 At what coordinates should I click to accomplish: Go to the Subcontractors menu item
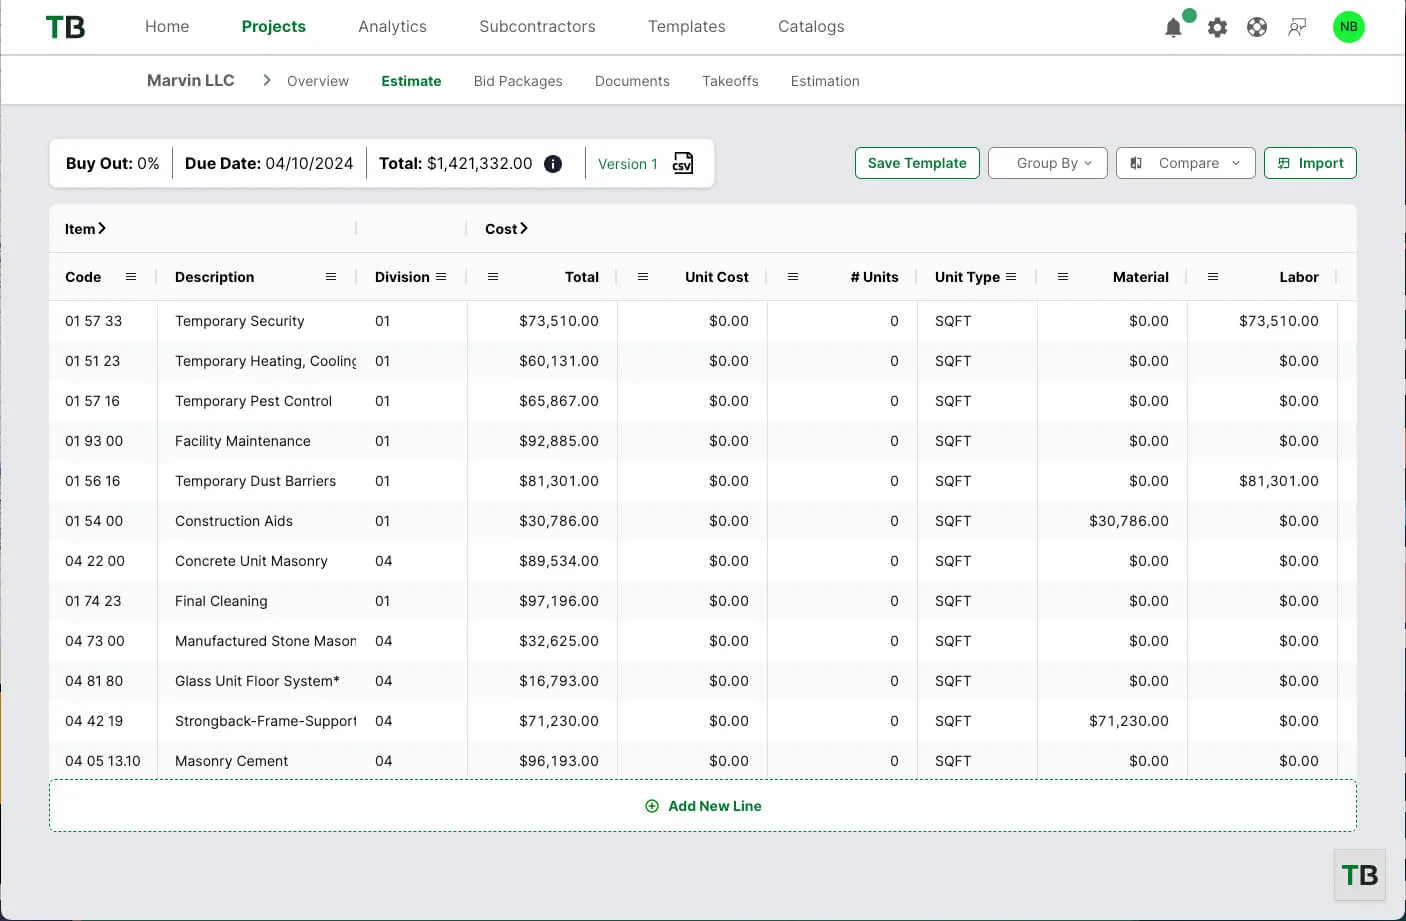pos(537,26)
